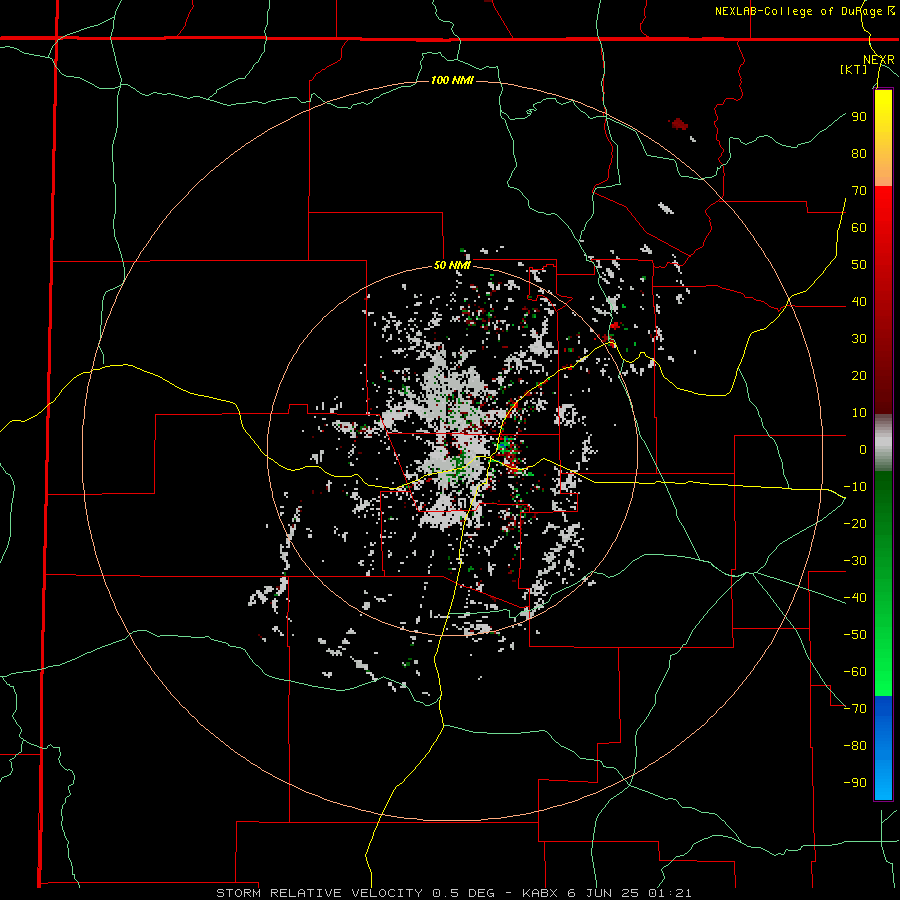Click the [KT] units label
Screen dimensions: 900x900
(x=853, y=69)
